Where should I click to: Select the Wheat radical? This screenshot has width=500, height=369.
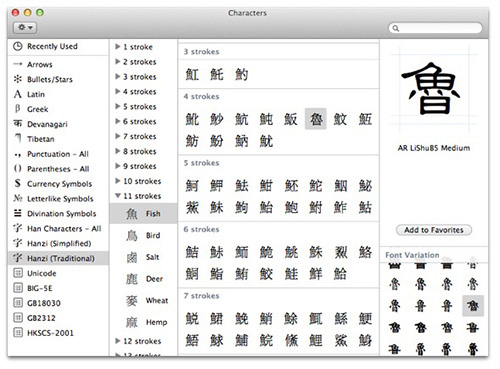click(x=143, y=300)
